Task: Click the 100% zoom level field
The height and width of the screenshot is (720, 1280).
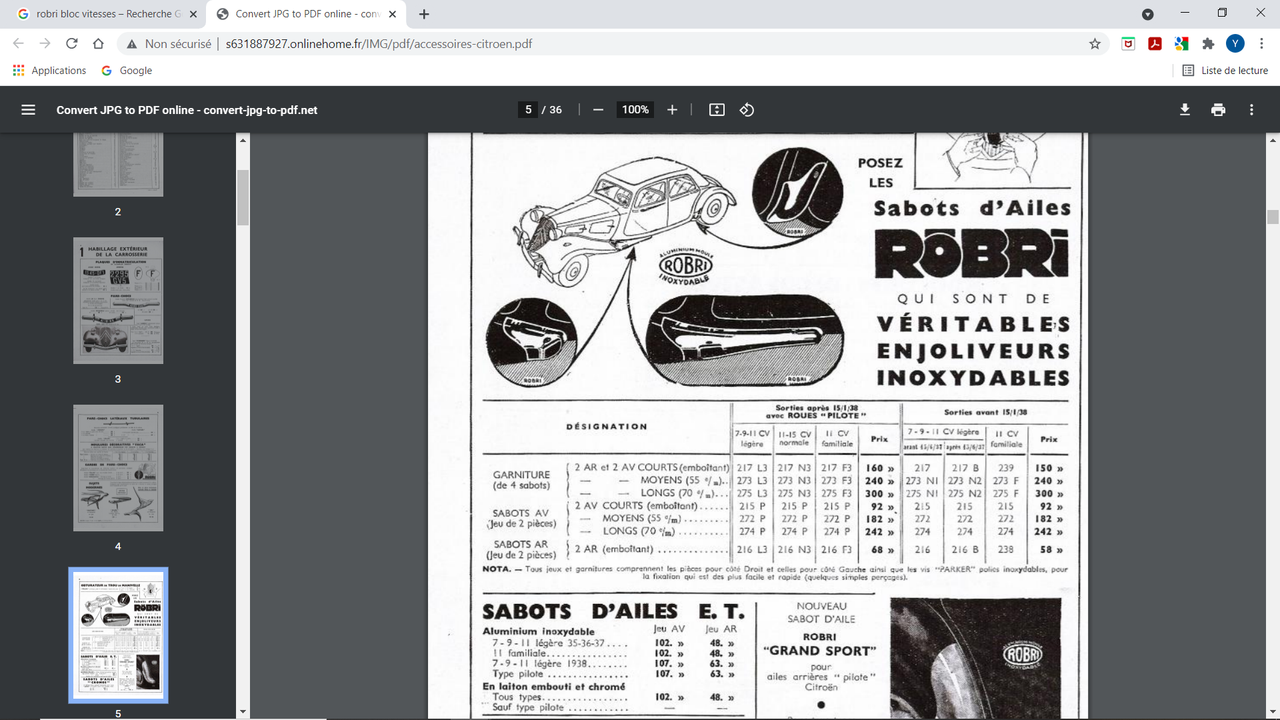Action: pos(635,110)
